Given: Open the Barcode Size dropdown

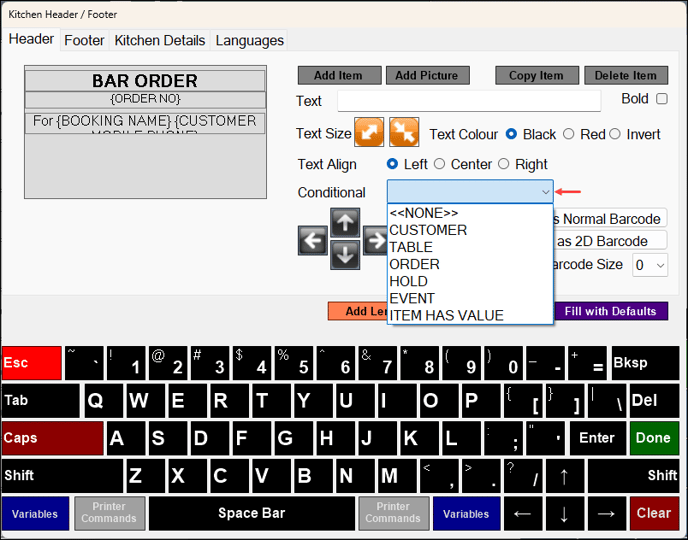Looking at the screenshot, I should (650, 265).
